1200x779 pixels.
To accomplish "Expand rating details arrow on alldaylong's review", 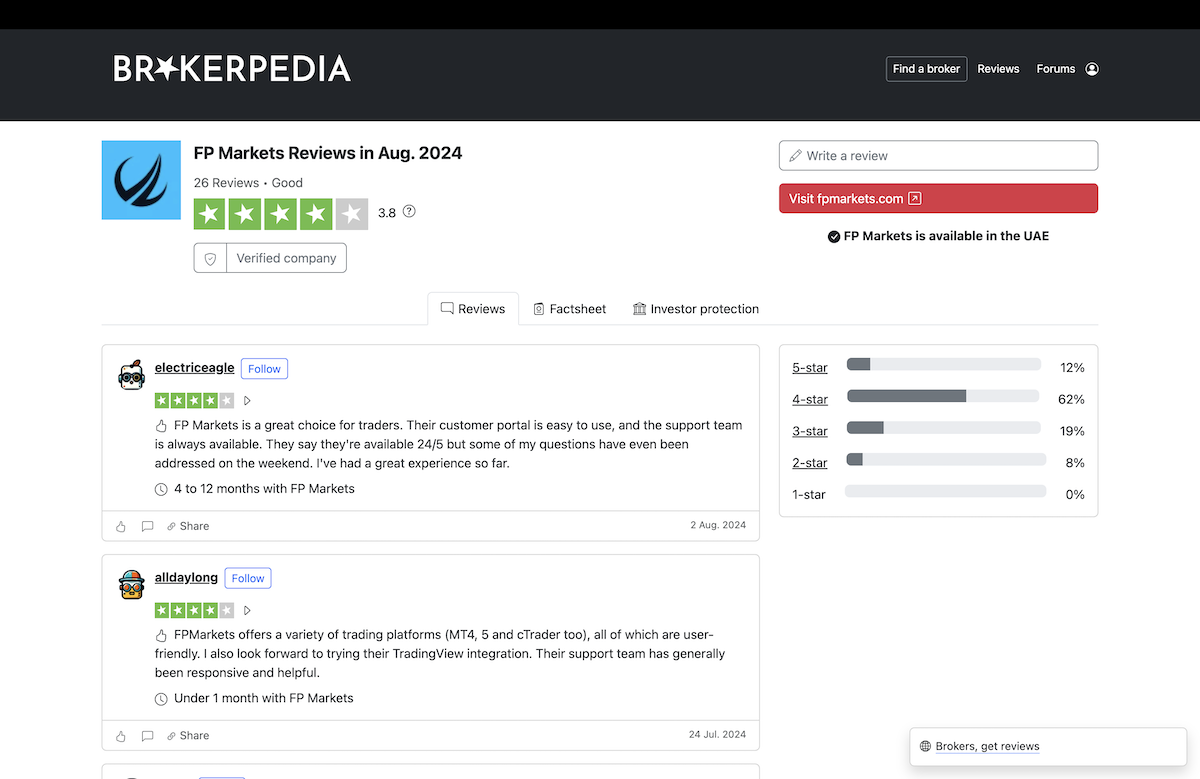I will (247, 610).
